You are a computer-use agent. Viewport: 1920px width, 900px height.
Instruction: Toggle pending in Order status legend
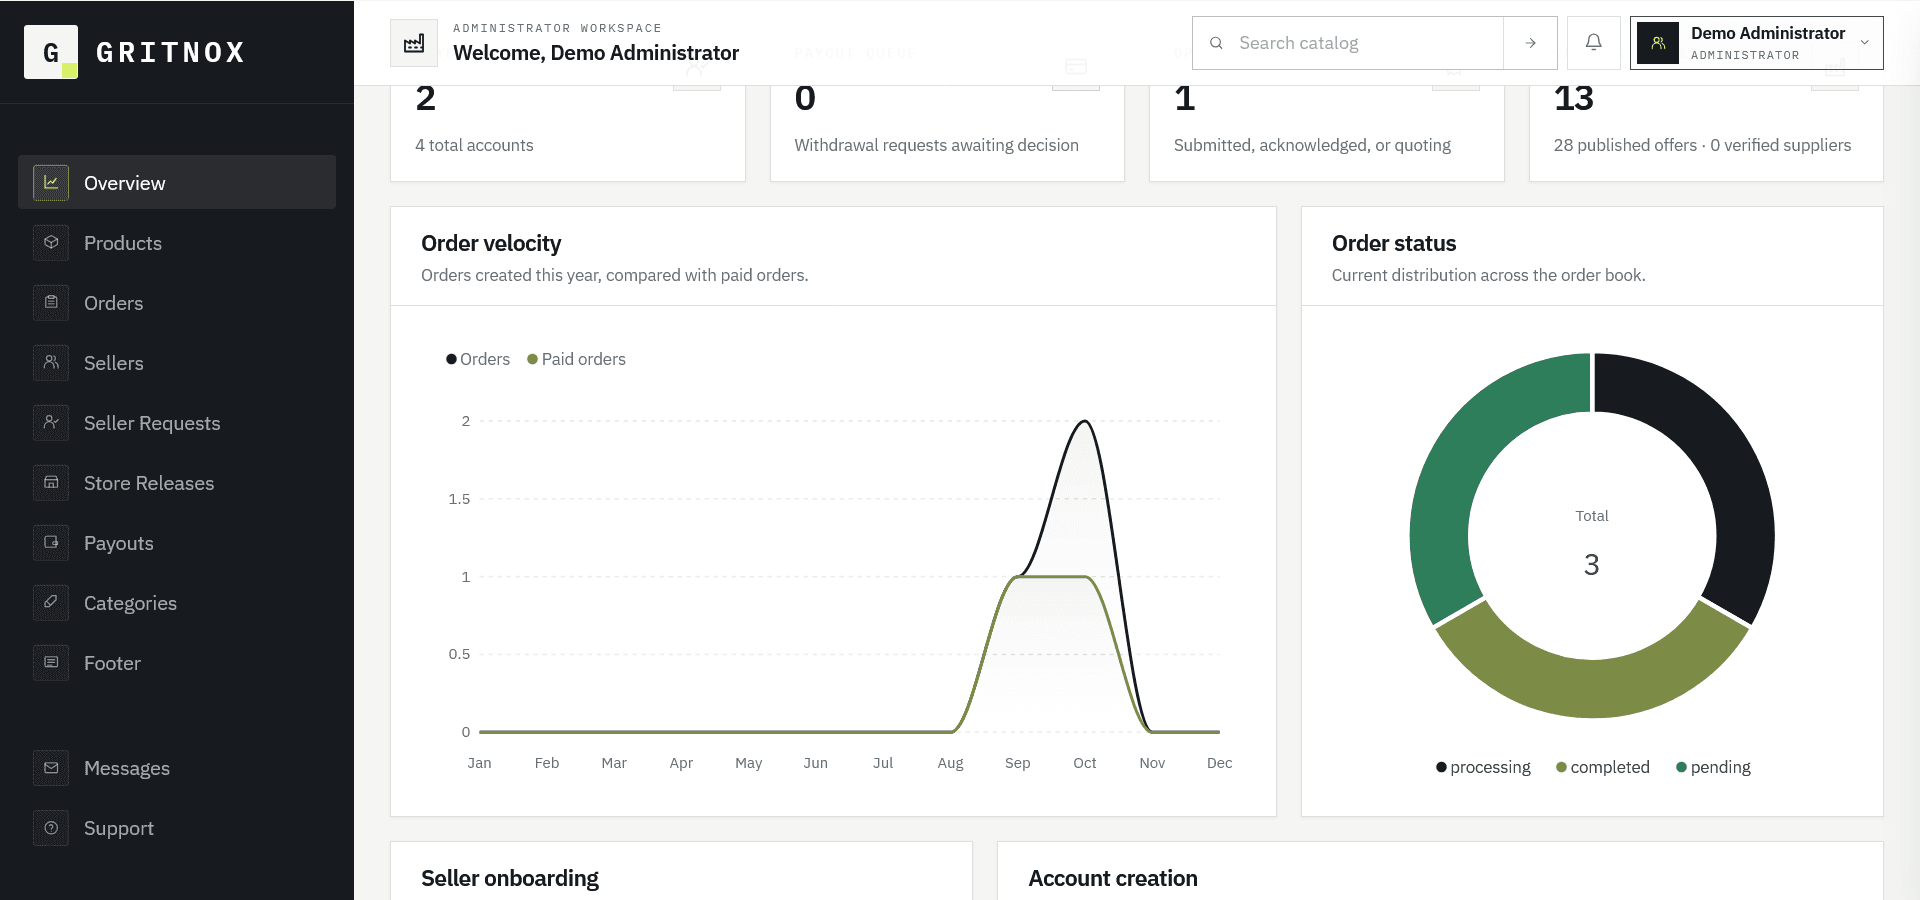1713,767
